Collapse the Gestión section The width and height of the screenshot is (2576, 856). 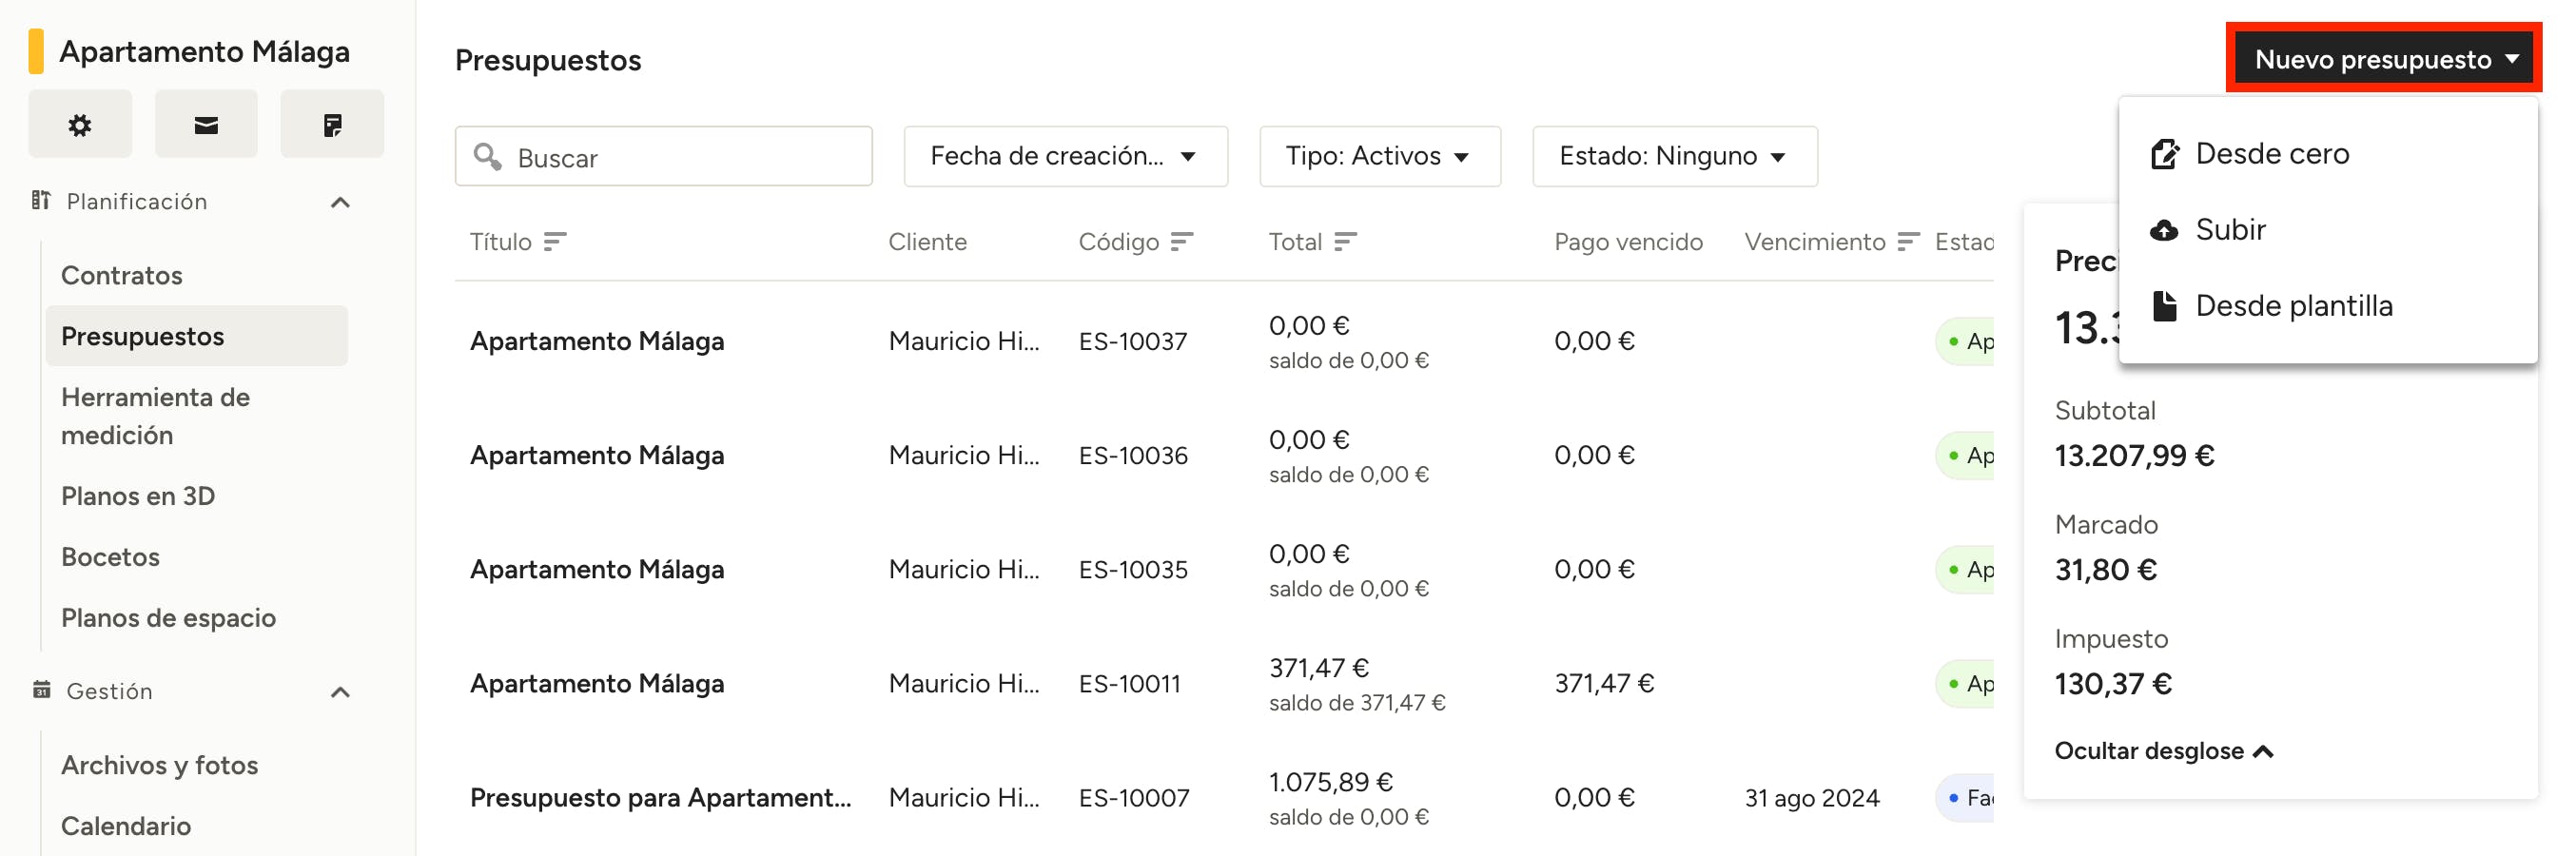[340, 692]
